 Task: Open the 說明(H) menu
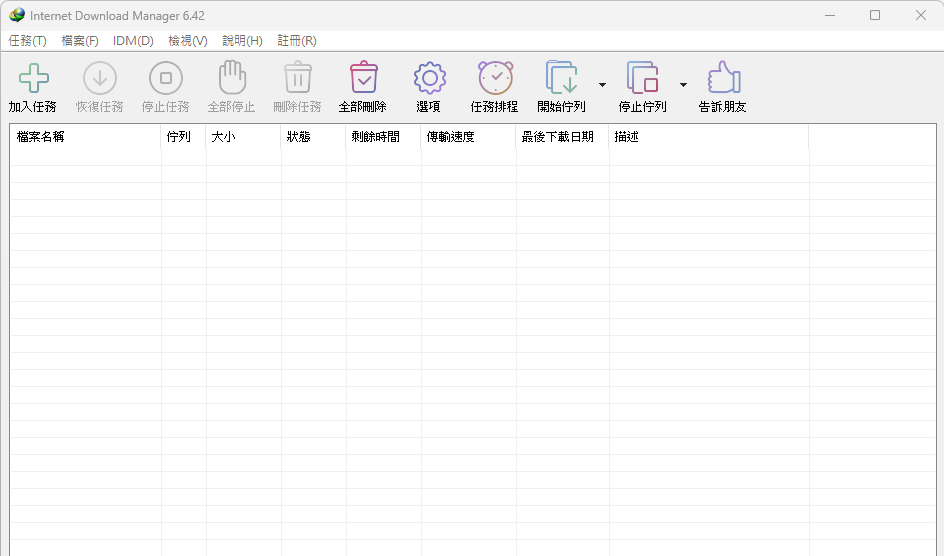[x=242, y=41]
